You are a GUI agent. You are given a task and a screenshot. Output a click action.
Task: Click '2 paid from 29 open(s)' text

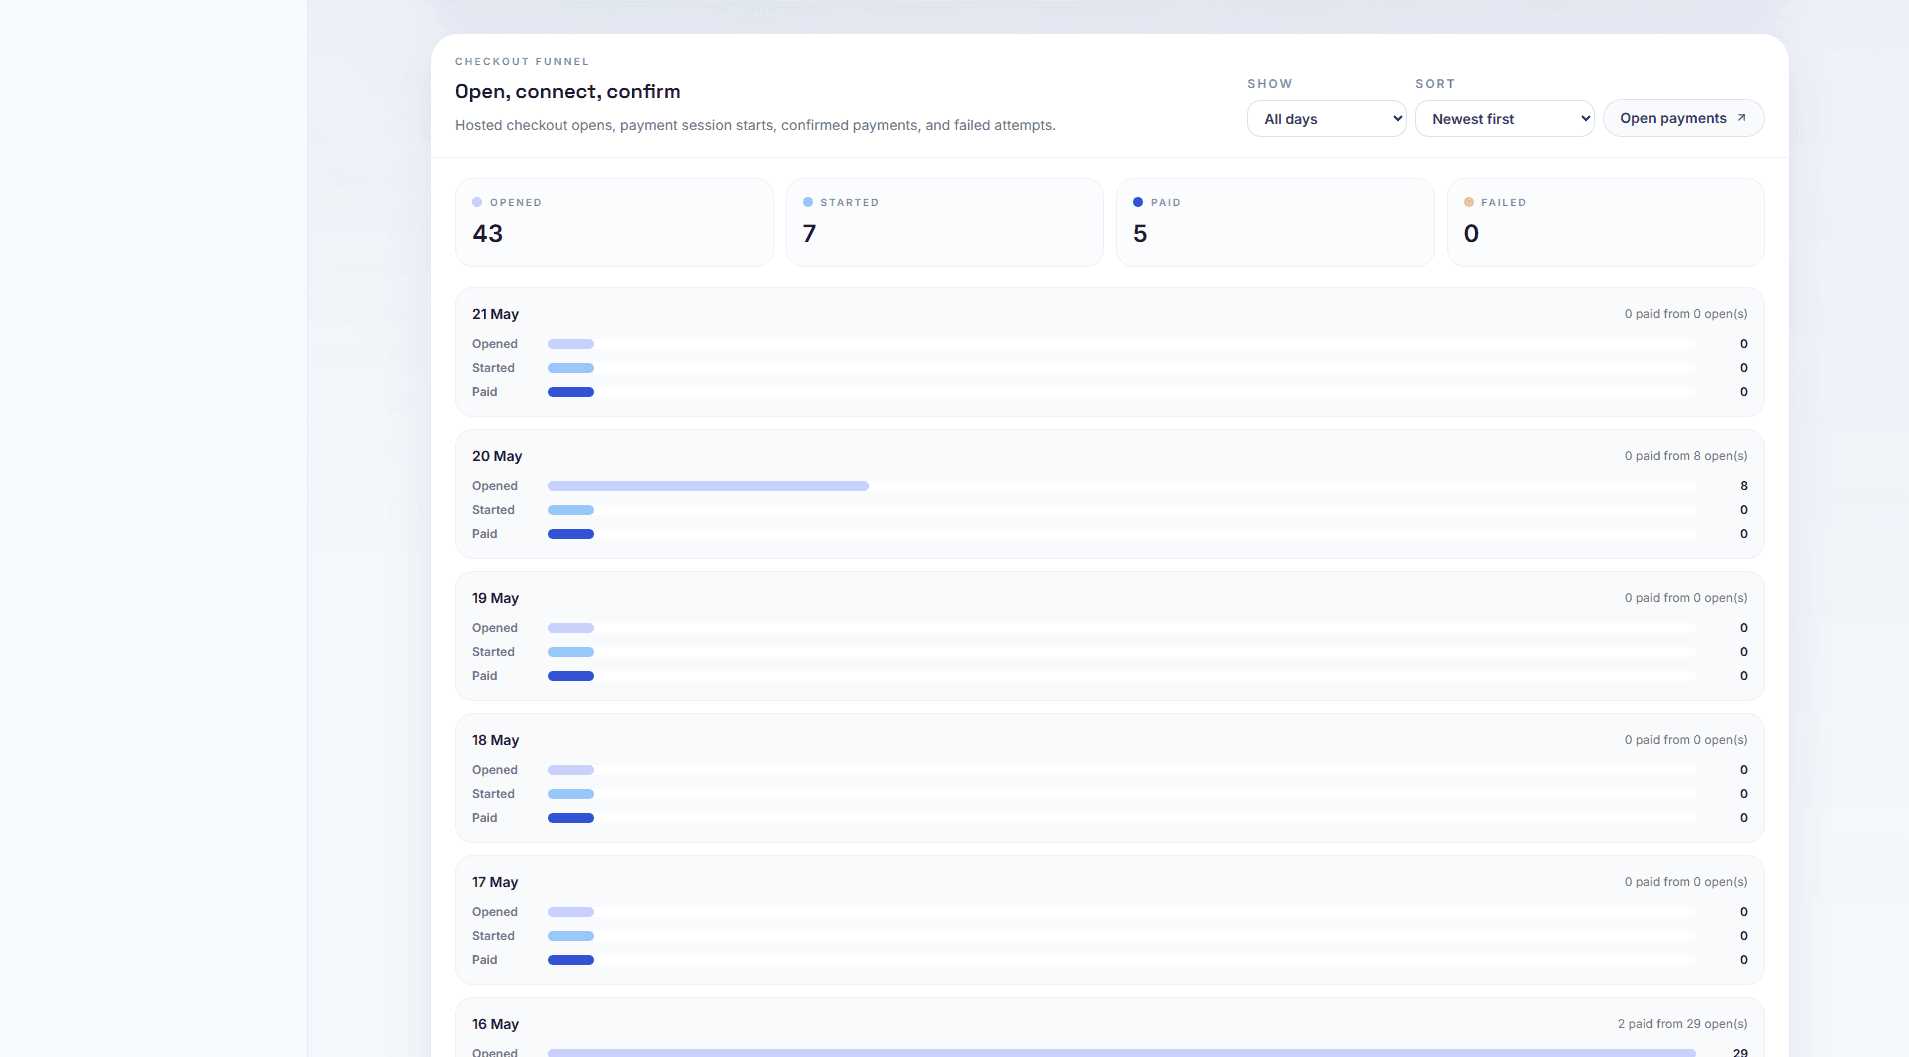[1683, 1024]
